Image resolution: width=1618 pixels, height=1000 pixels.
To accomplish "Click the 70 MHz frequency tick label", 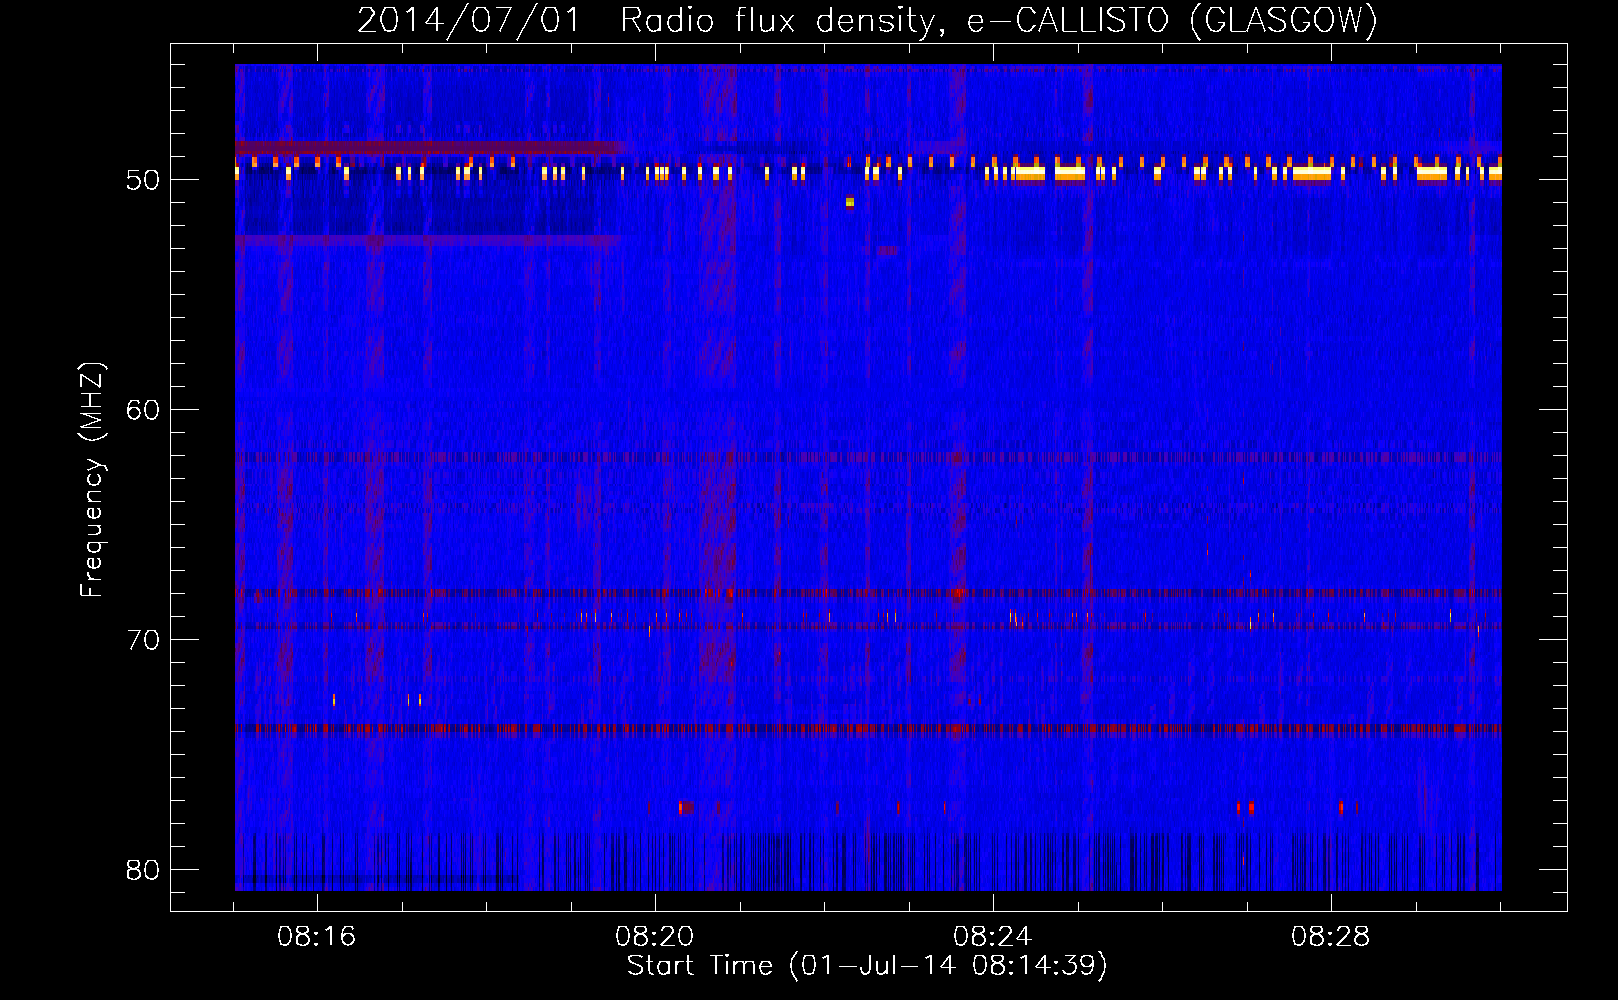I will (143, 640).
